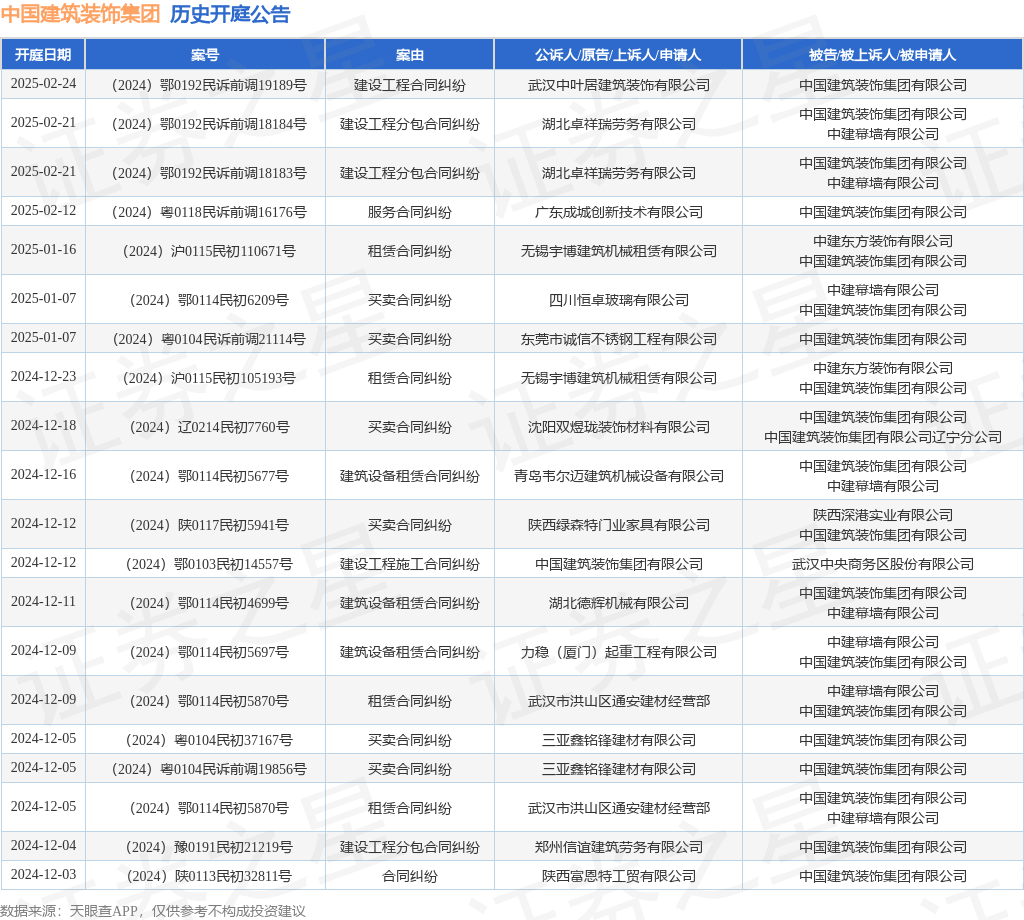The height and width of the screenshot is (920, 1024).
Task: Select the 案由 column header
Action: 409,55
